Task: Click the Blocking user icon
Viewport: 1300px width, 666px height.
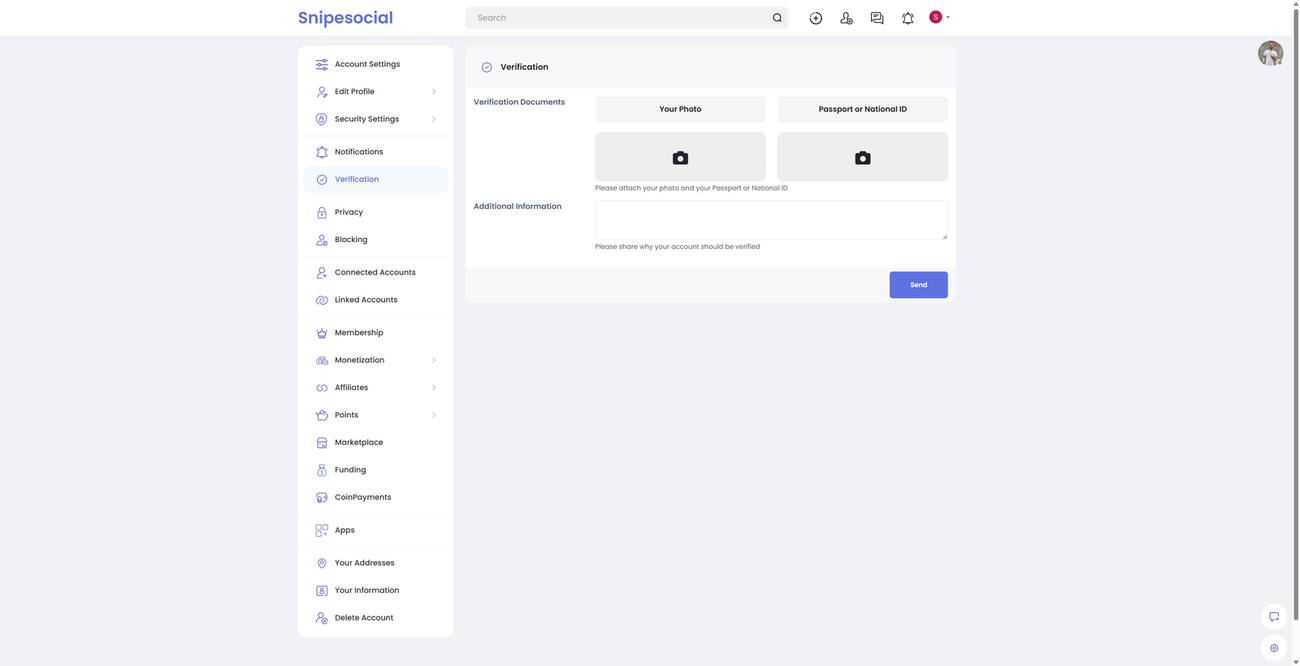Action: tap(322, 240)
